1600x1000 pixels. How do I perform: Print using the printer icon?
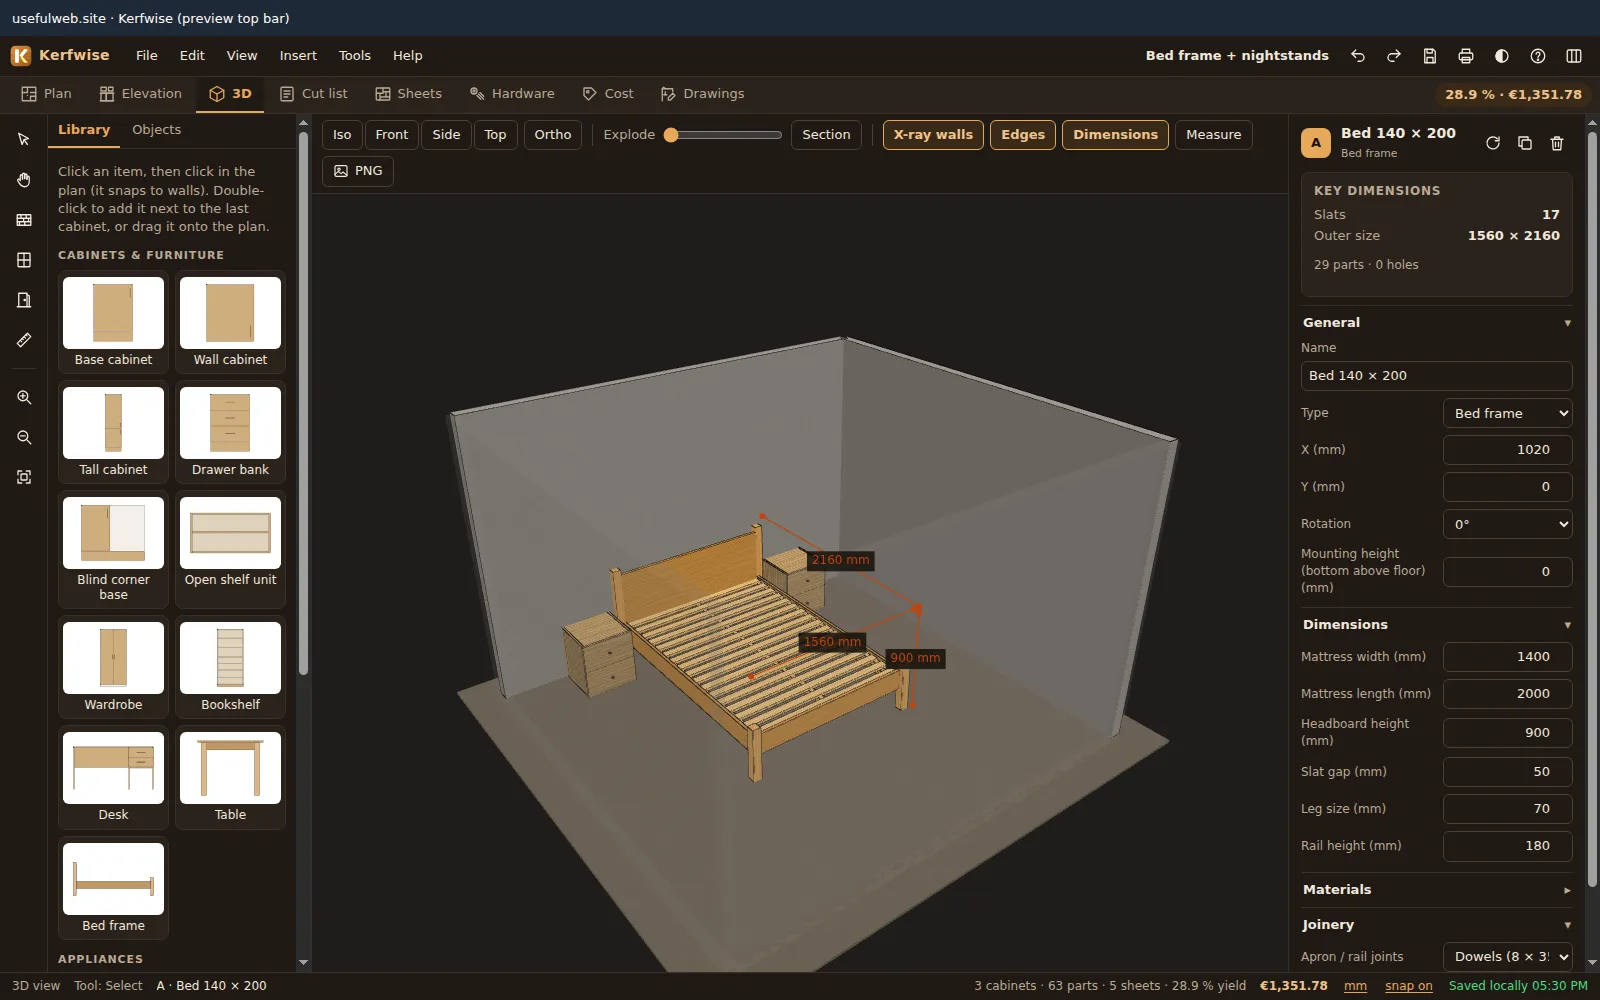[x=1466, y=56]
